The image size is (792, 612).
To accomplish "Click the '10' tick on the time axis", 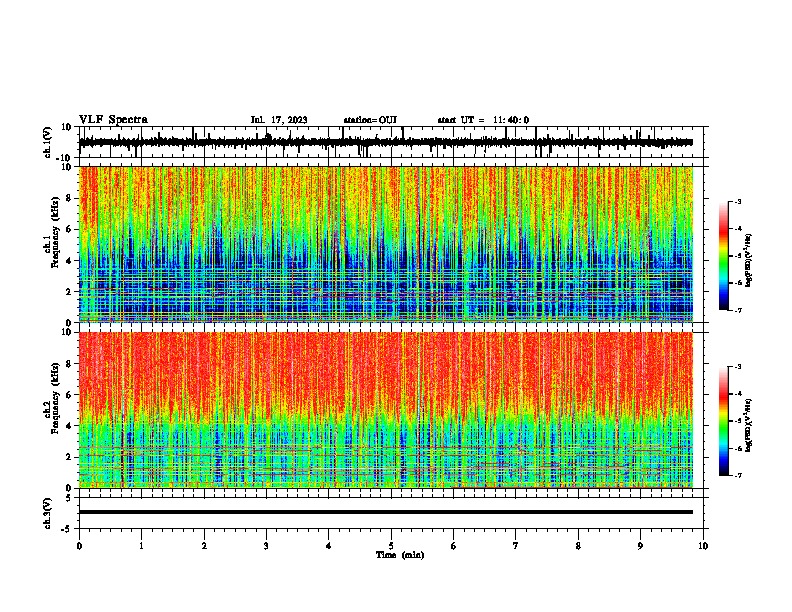I will 703,546.
